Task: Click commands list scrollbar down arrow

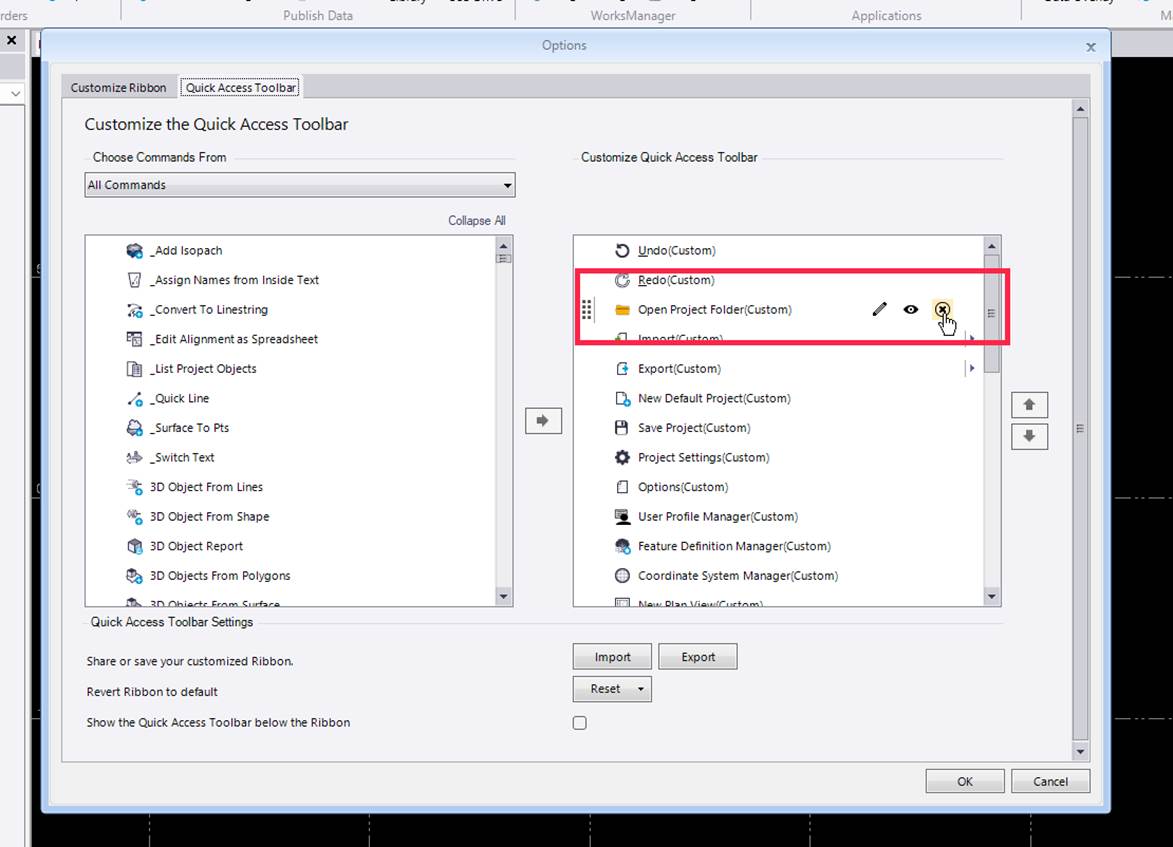Action: (x=503, y=596)
